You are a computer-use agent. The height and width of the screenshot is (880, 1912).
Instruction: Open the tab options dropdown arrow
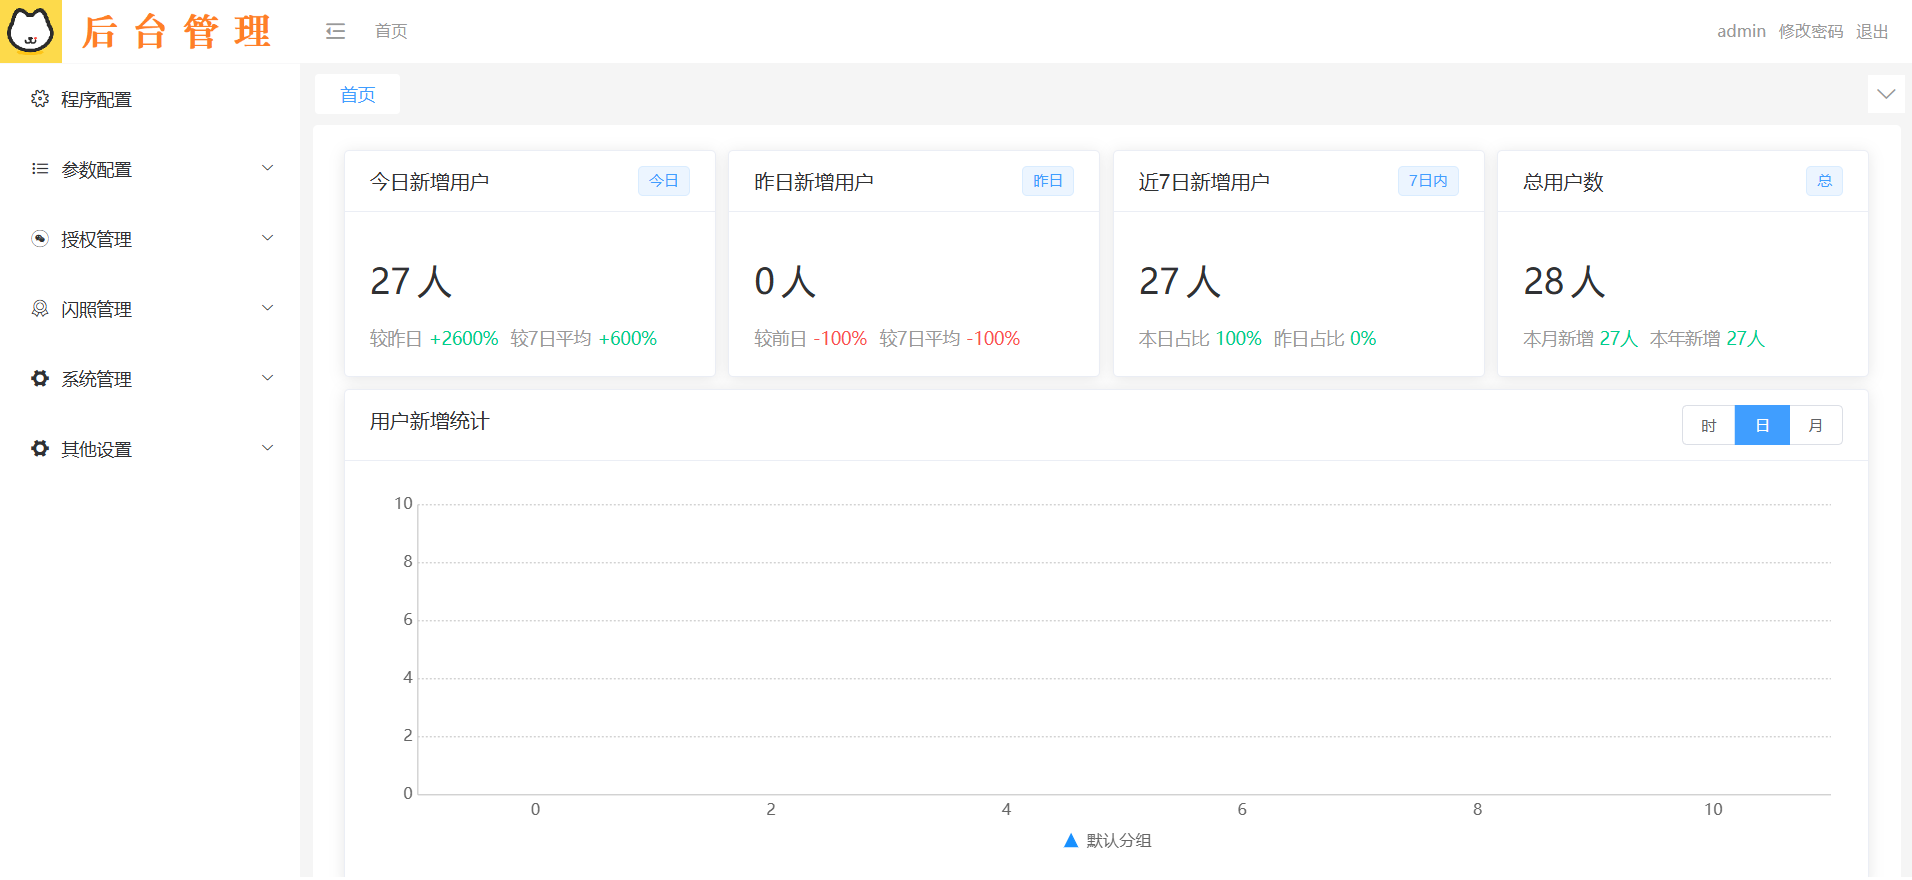[1886, 94]
